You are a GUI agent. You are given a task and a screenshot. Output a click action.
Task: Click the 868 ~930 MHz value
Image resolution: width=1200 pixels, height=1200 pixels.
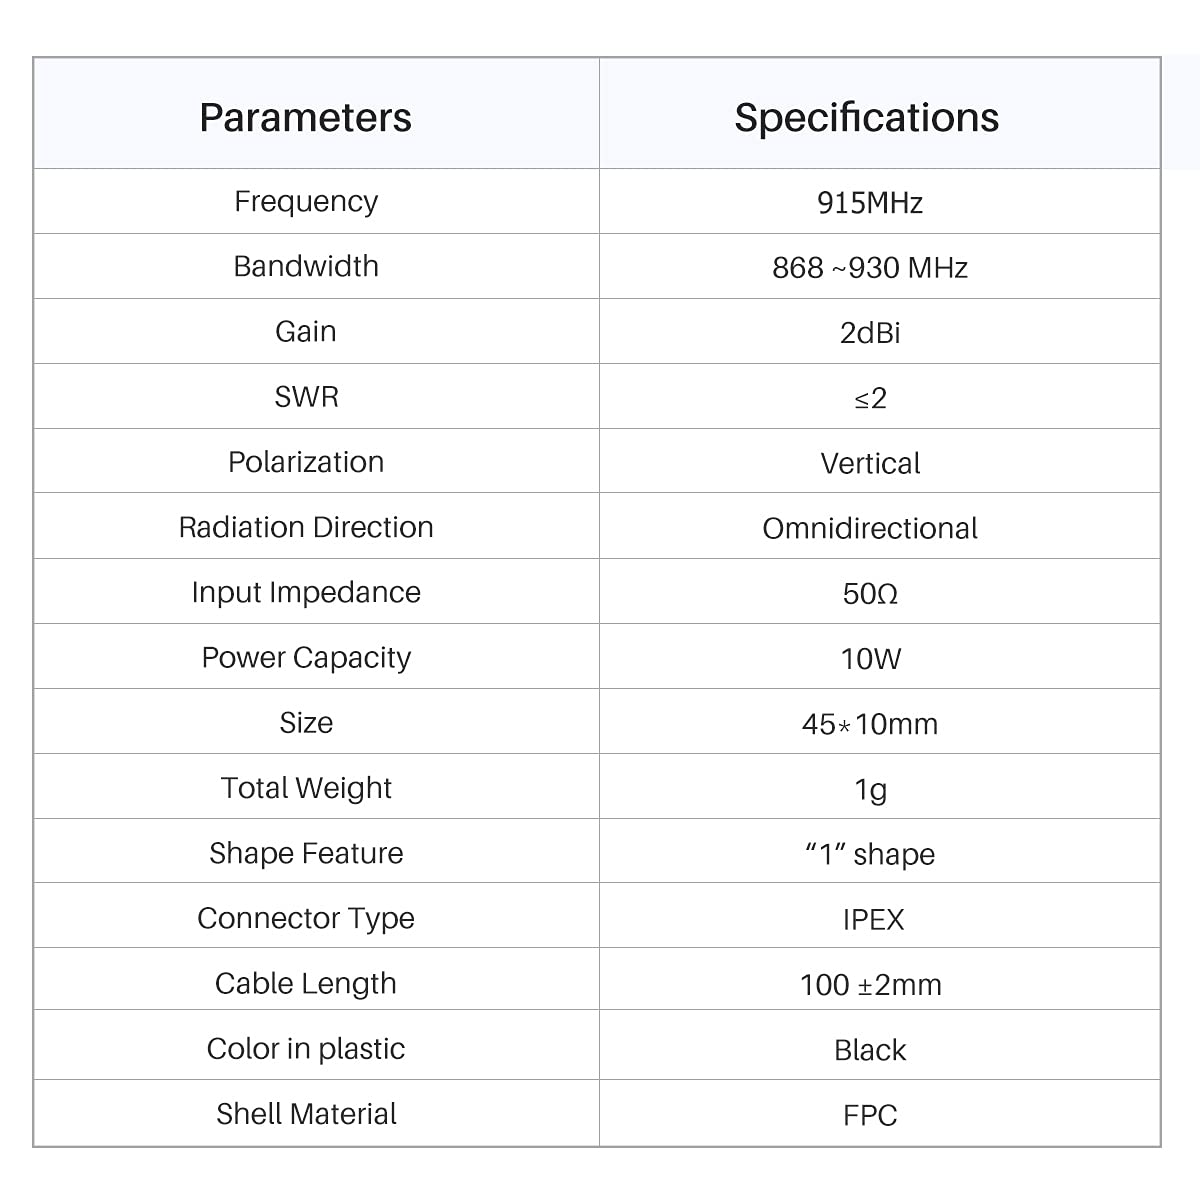click(x=870, y=268)
